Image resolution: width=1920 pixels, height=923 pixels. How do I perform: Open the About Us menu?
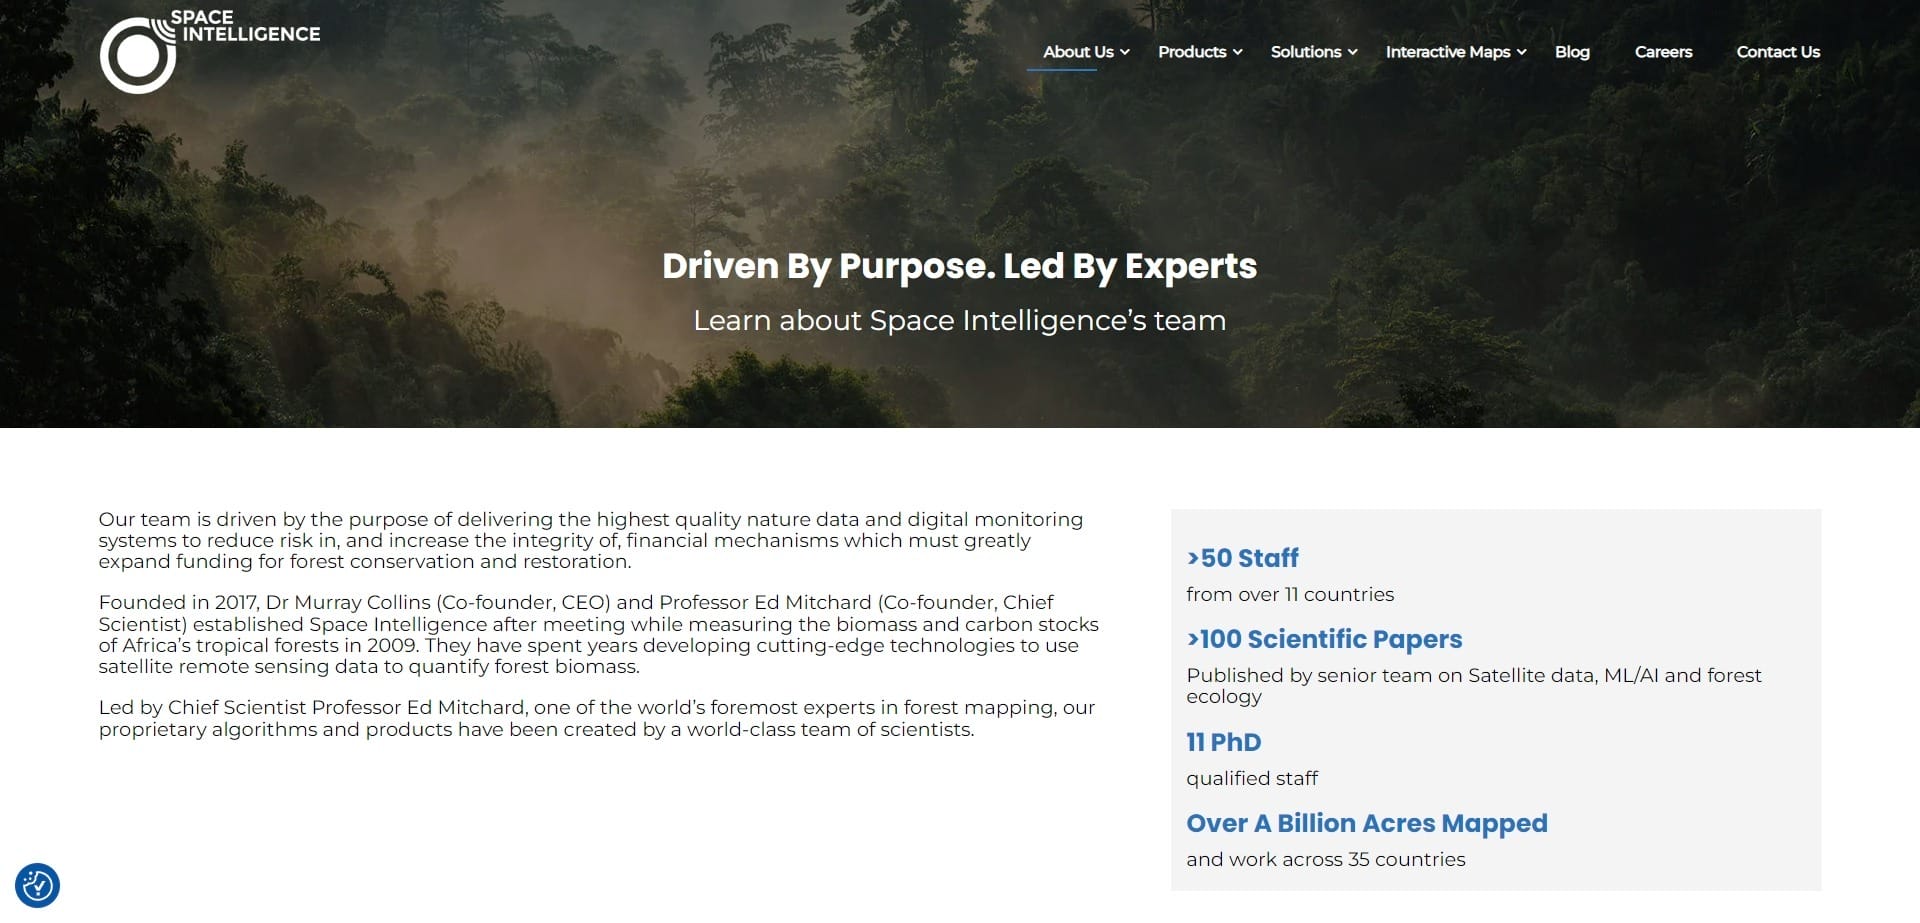point(1077,52)
